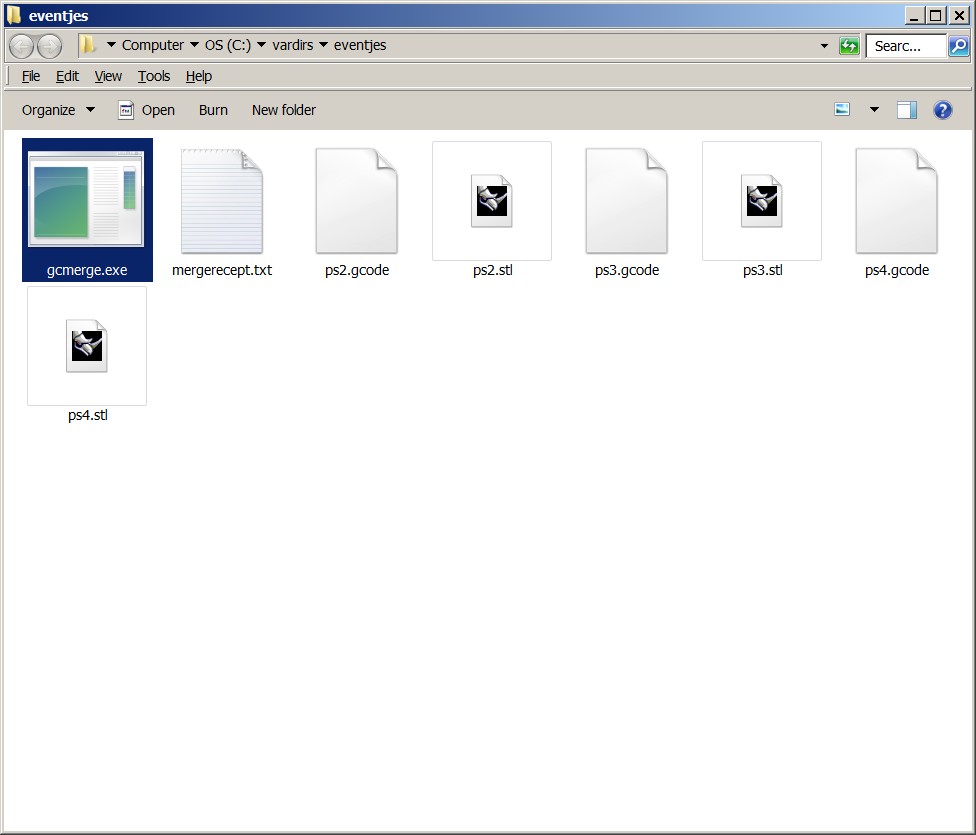
Task: Select the ps4.stl model file icon
Action: point(87,346)
